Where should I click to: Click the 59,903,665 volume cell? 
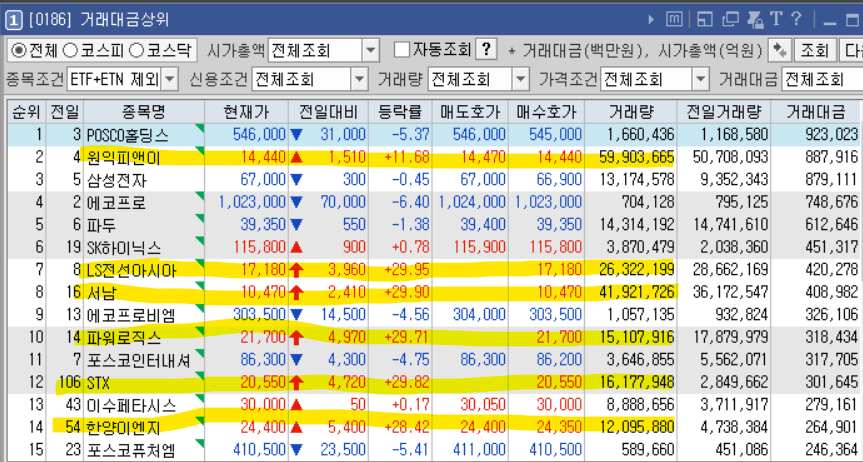pyautogui.click(x=636, y=157)
